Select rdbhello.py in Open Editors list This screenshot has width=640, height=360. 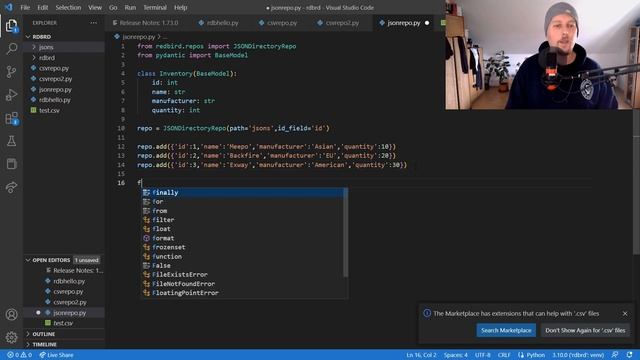tap(69, 281)
